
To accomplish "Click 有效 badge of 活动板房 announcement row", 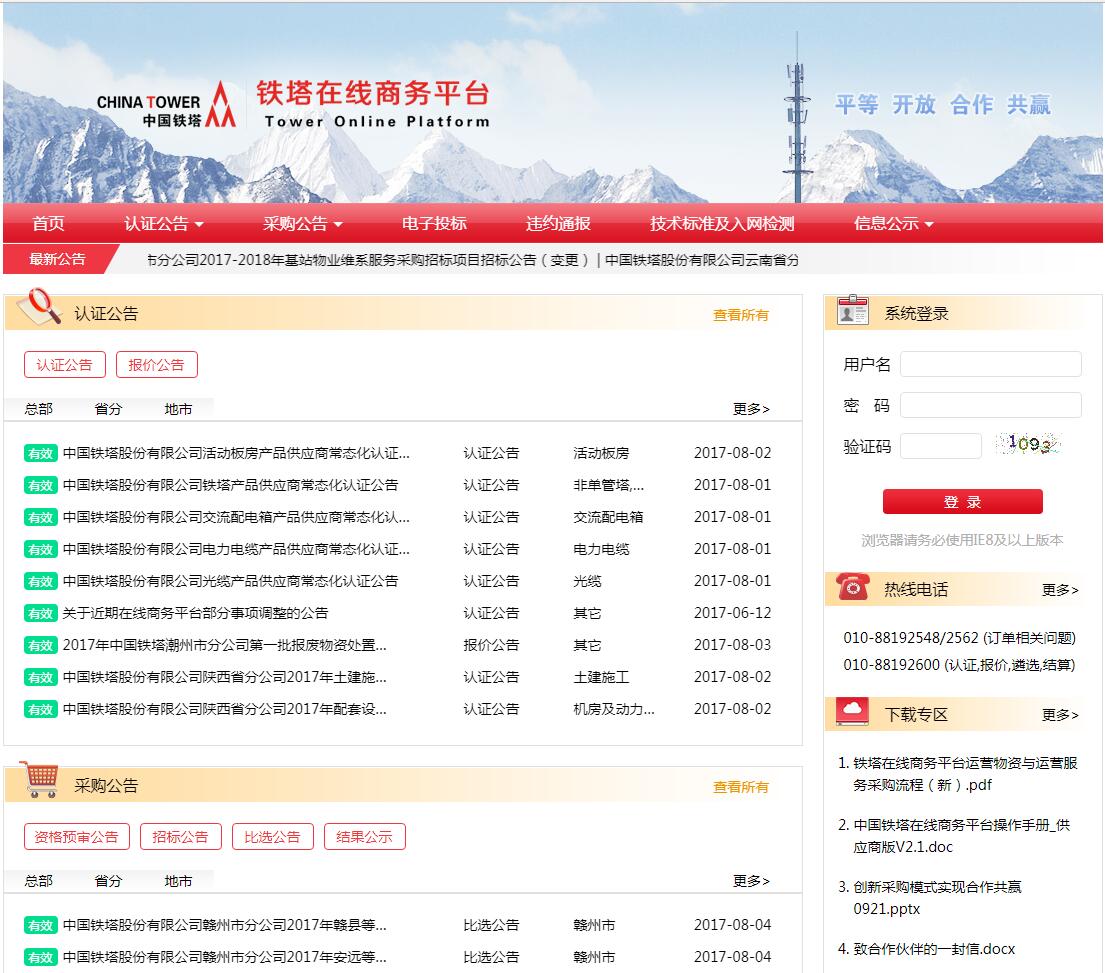I will (40, 454).
